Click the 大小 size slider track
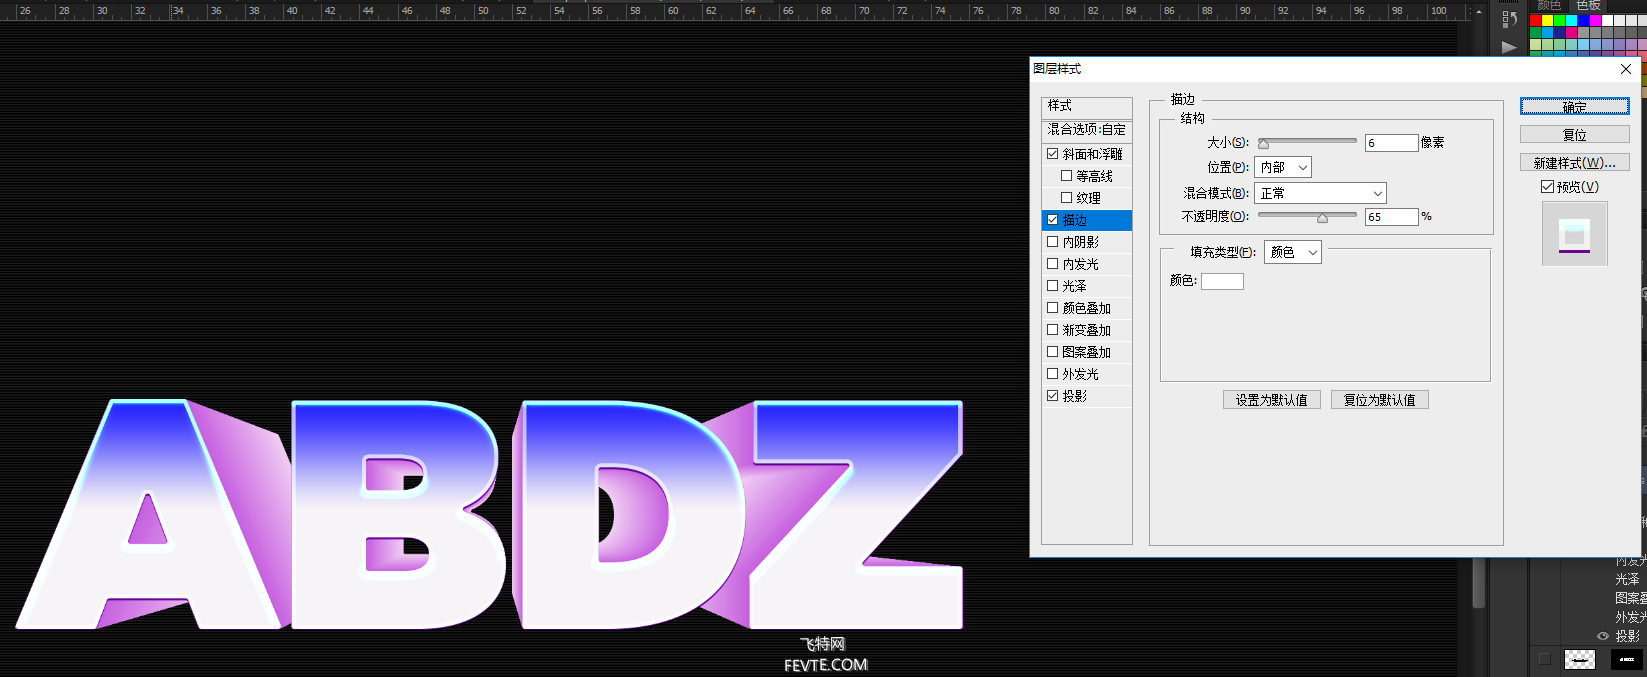The height and width of the screenshot is (677, 1647). 1307,141
